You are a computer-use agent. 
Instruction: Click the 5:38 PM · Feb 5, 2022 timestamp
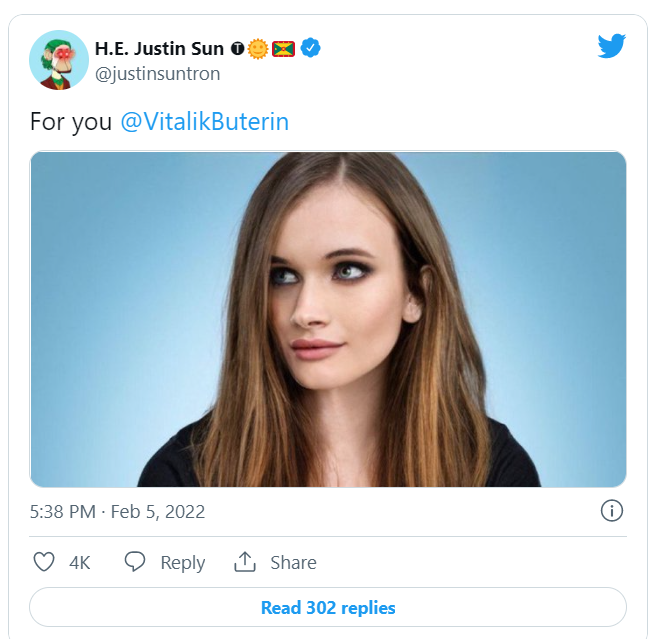point(117,511)
